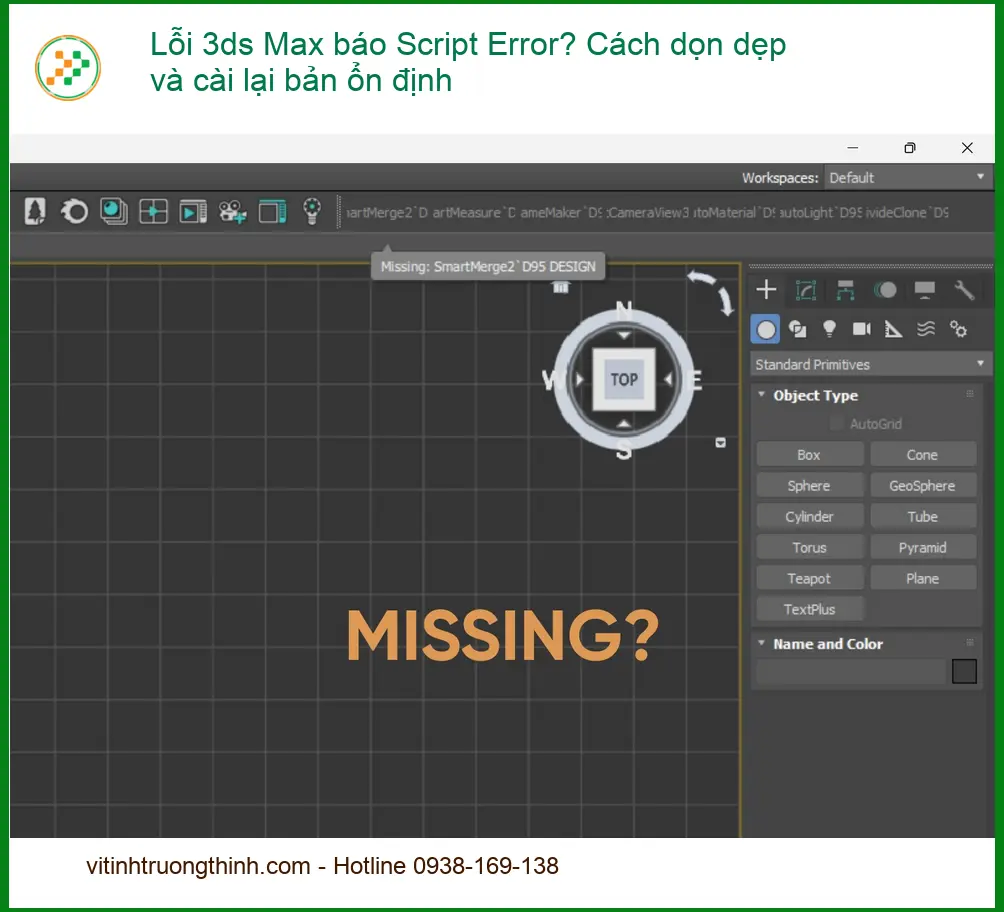The height and width of the screenshot is (912, 1004).
Task: Select the Helpers category ruler icon
Action: tap(893, 329)
